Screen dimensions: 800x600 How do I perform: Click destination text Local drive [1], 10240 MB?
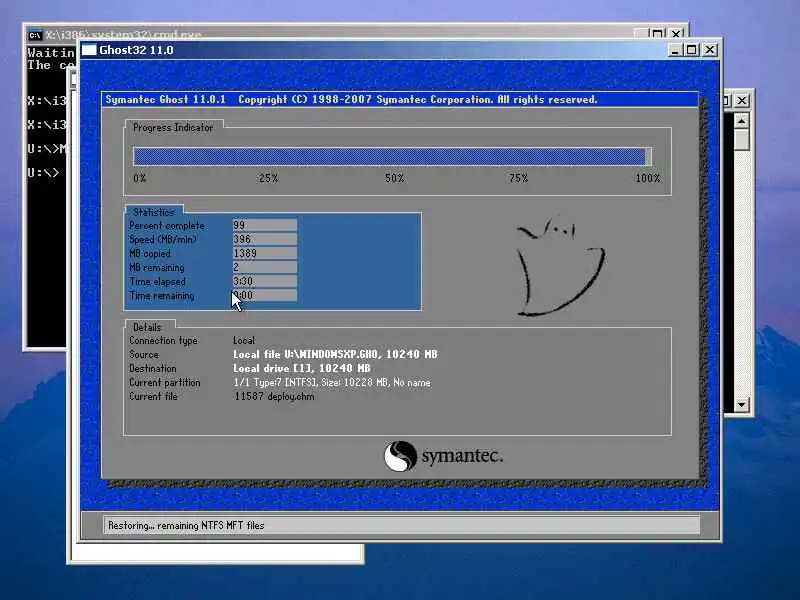[x=302, y=368]
